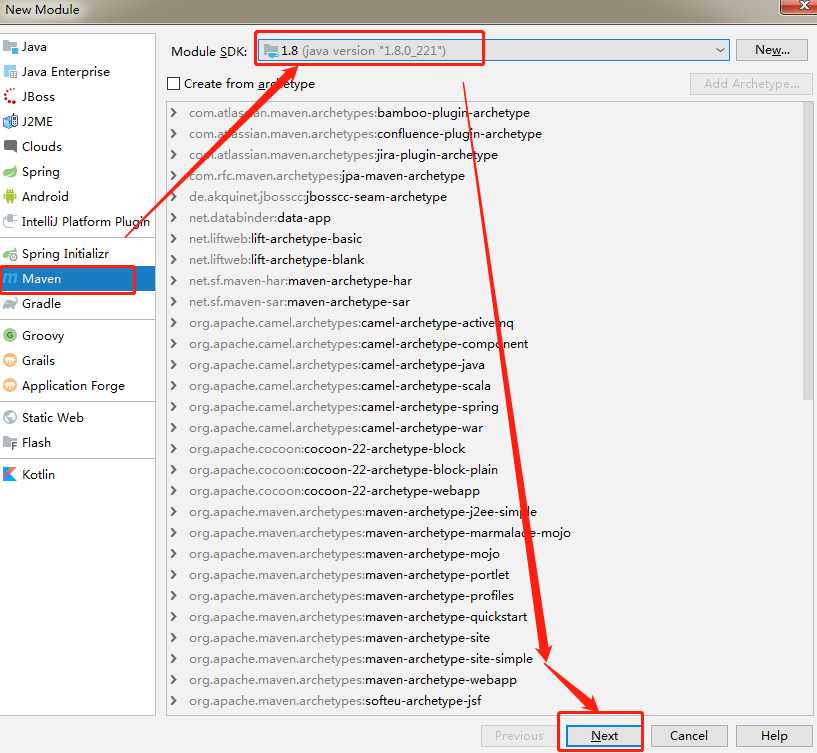Select maven-archetype-har row
The width and height of the screenshot is (817, 753).
[485, 281]
